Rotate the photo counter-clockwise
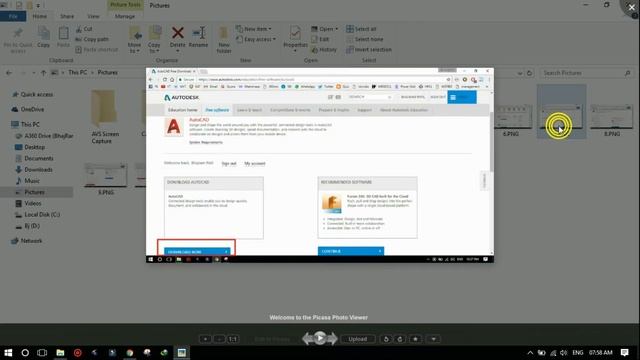This screenshot has width=640, height=360. pos(386,339)
